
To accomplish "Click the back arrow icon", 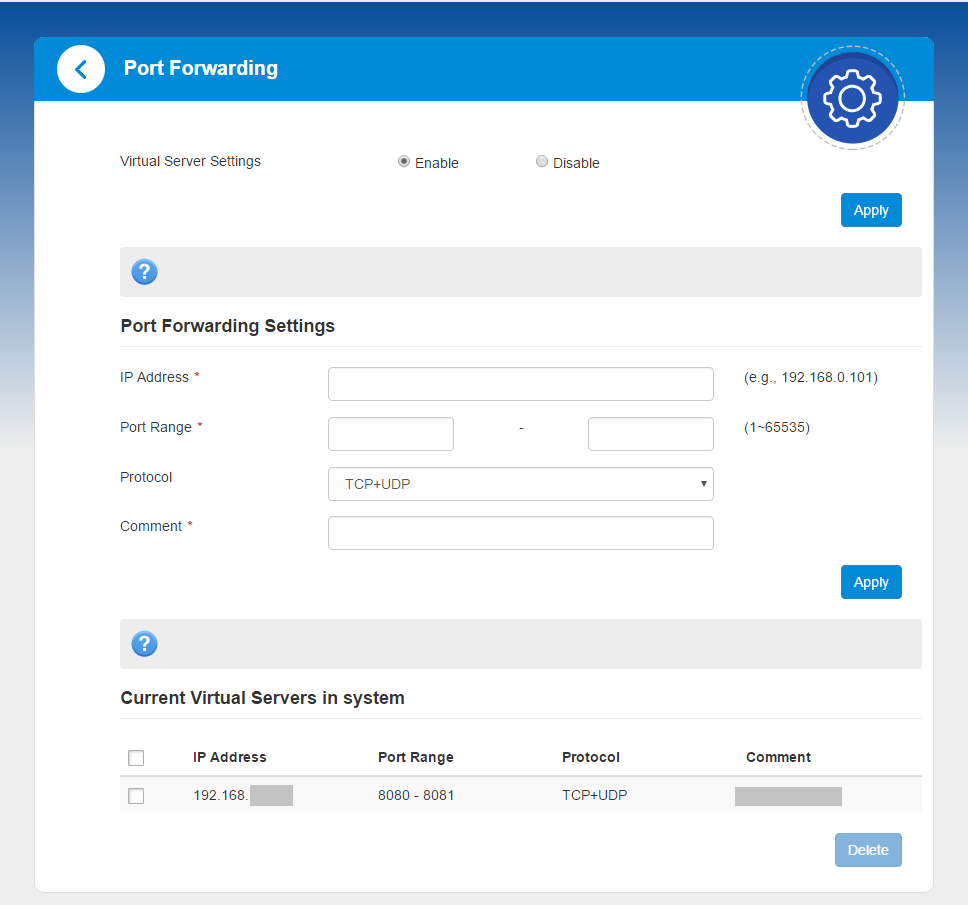I will coord(81,69).
